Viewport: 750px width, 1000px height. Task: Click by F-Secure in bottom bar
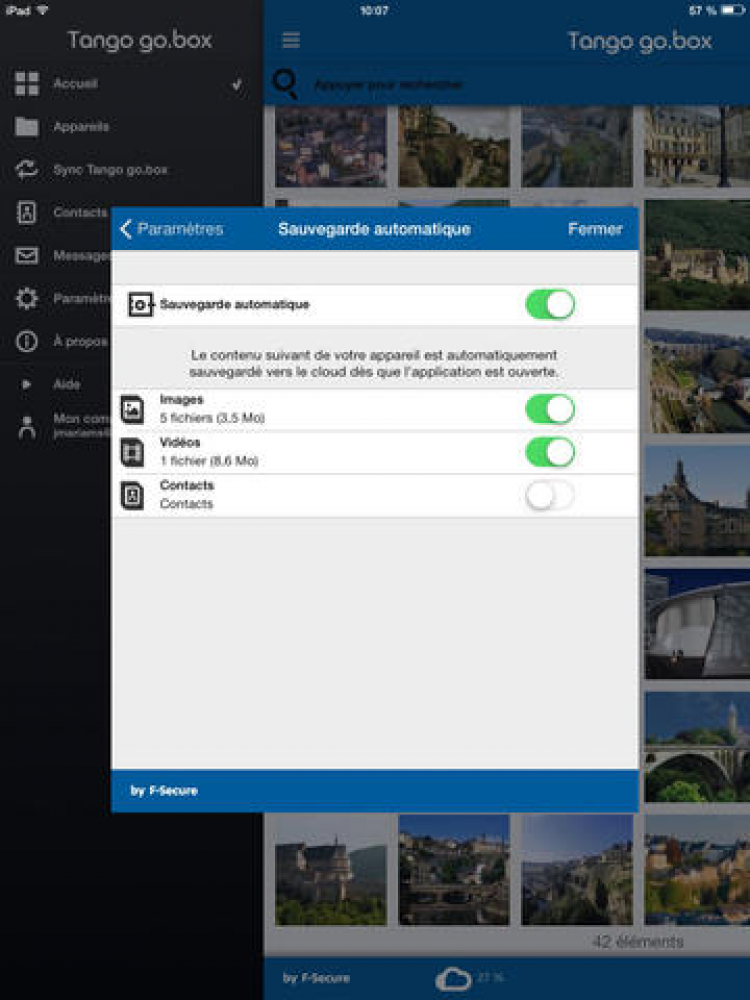point(316,978)
